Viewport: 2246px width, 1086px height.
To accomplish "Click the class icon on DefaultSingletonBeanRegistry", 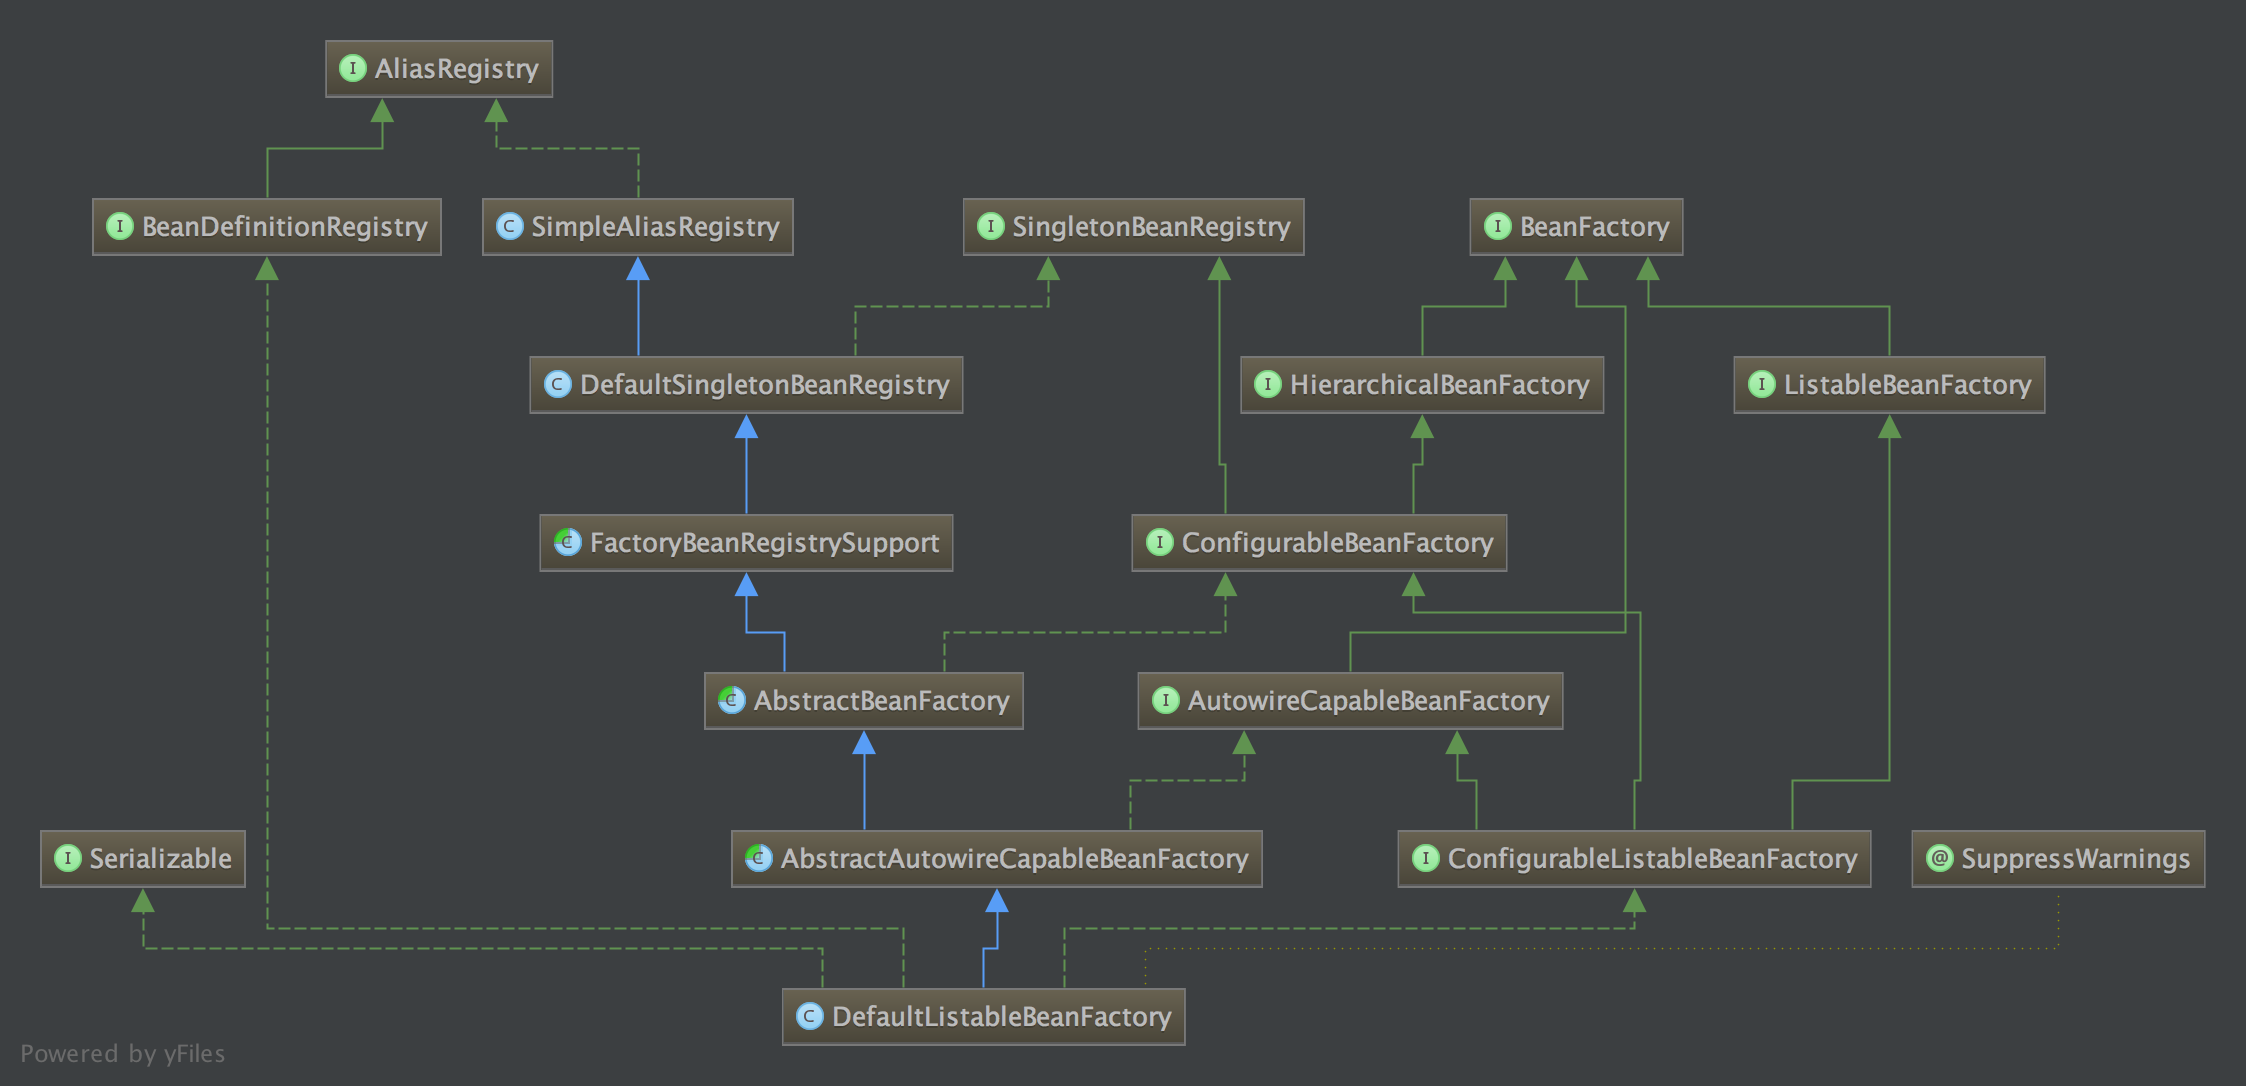I will click(557, 385).
